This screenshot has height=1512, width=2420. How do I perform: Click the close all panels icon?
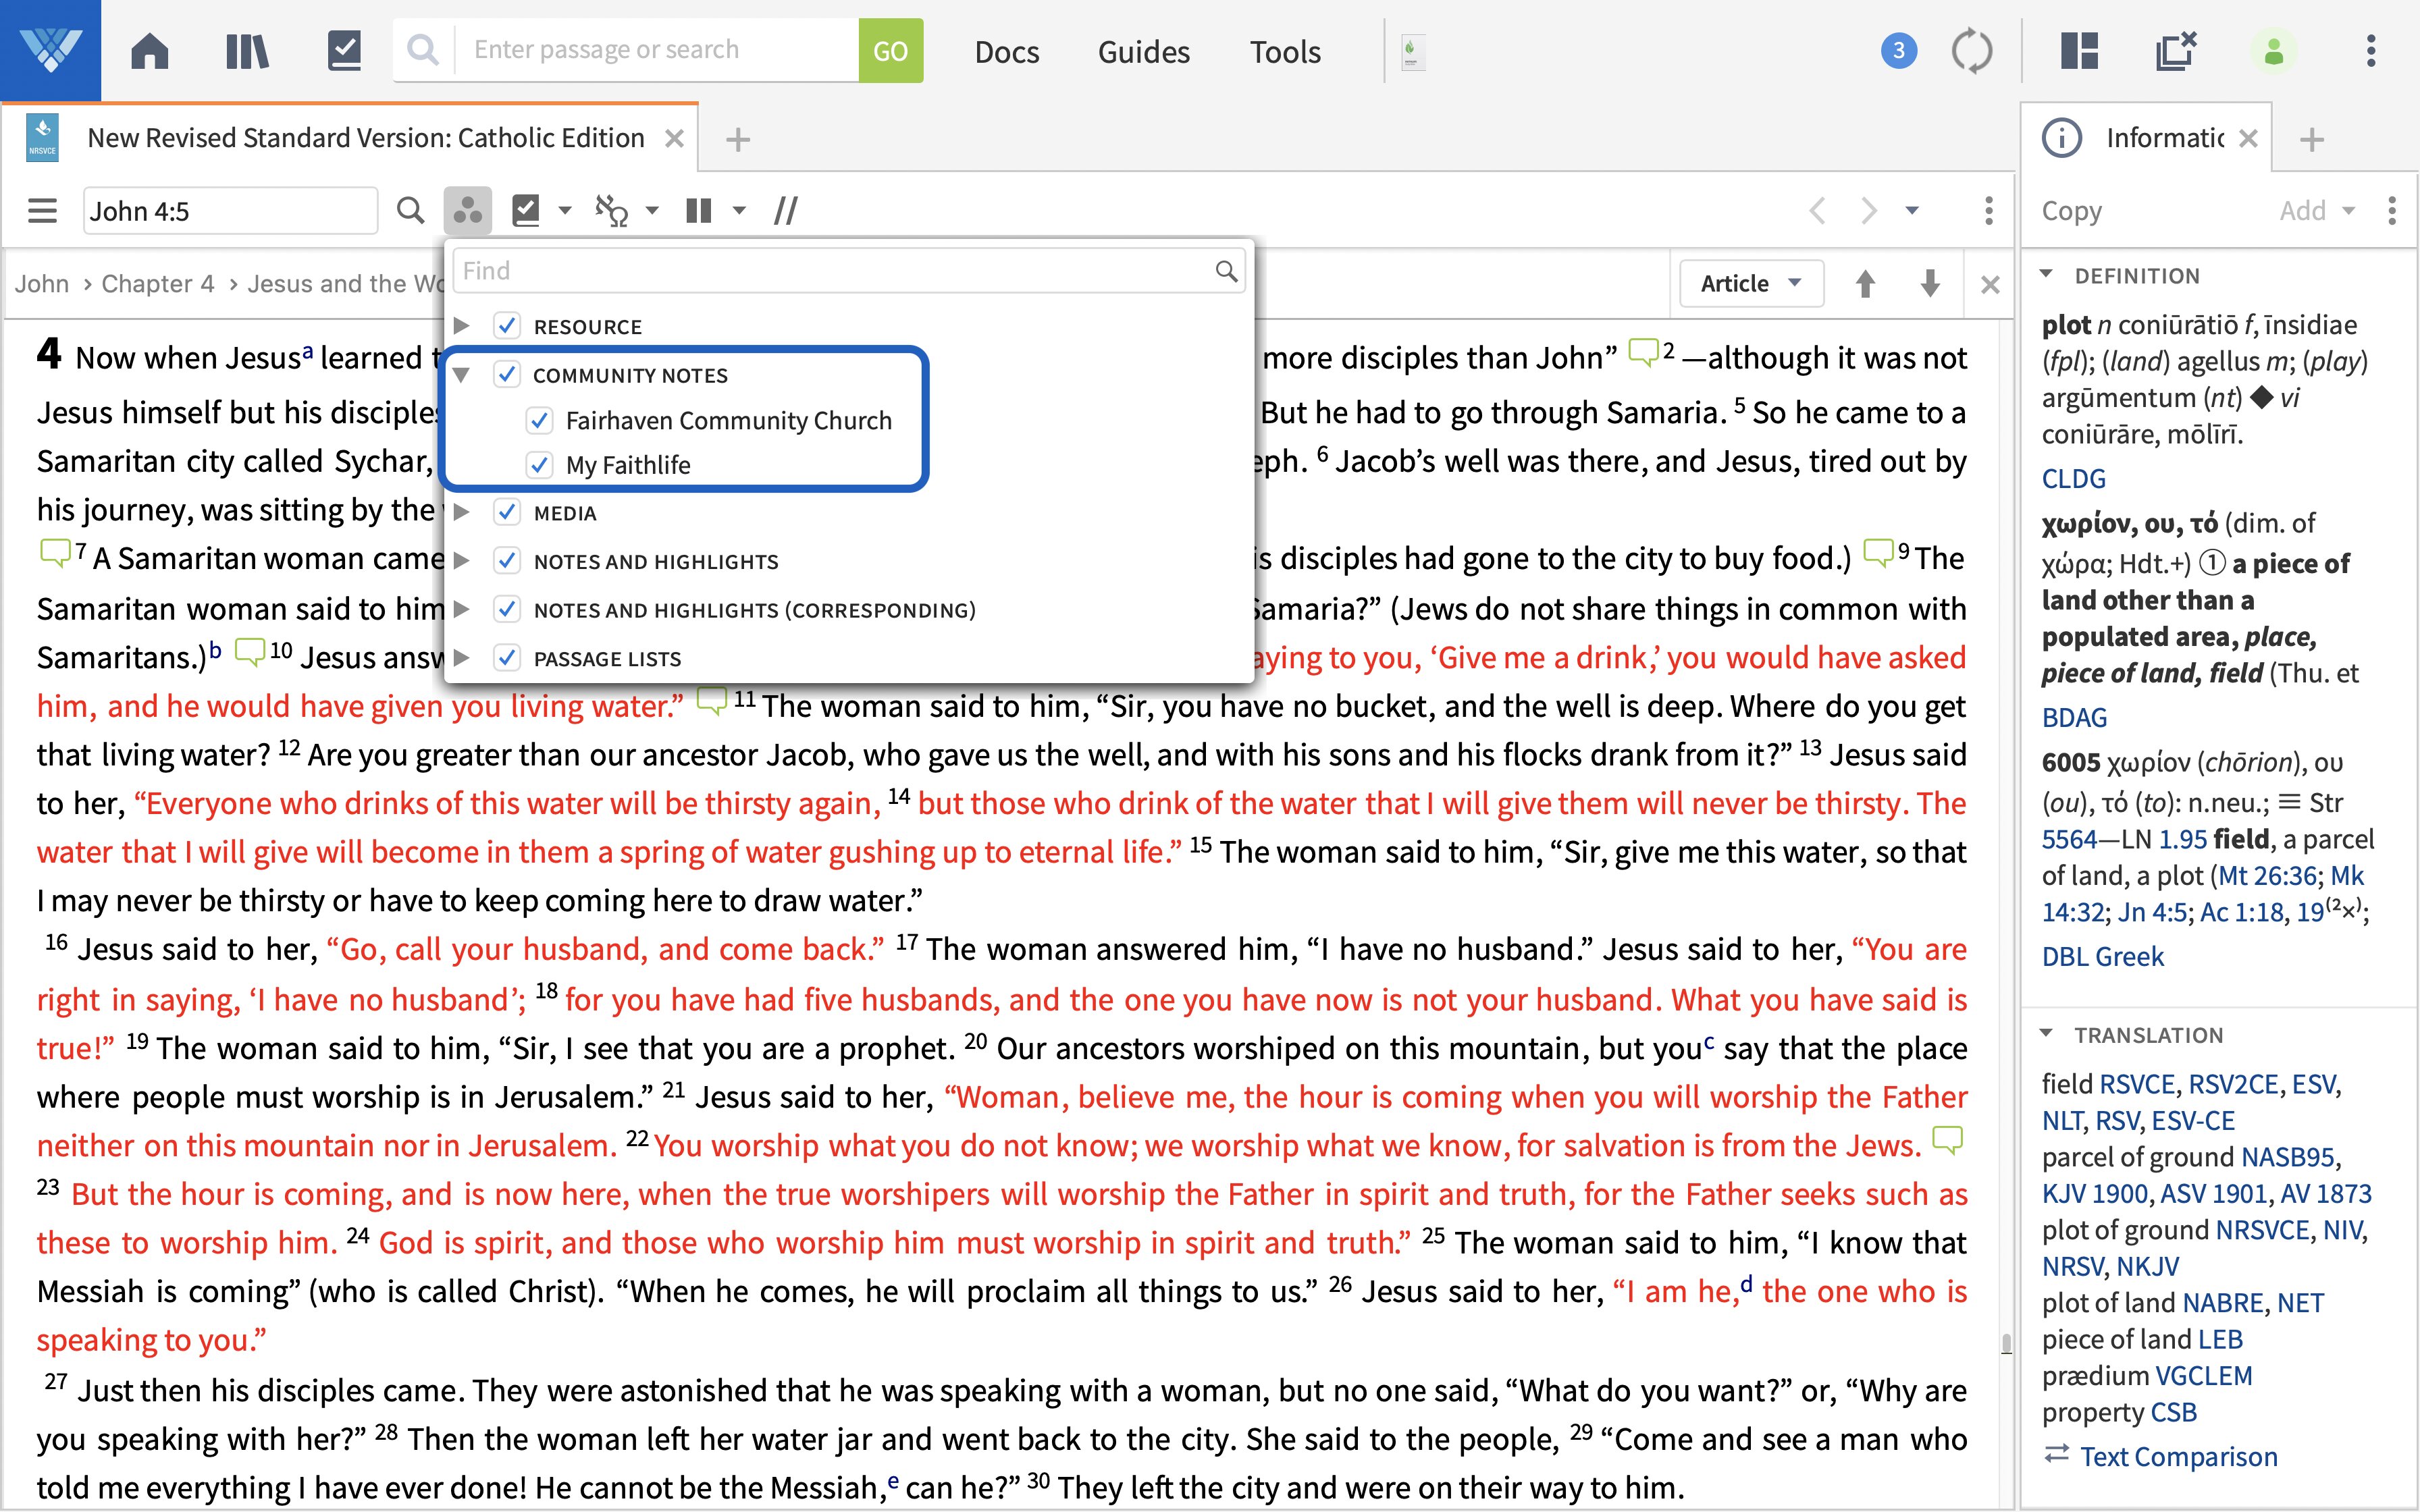click(2176, 50)
